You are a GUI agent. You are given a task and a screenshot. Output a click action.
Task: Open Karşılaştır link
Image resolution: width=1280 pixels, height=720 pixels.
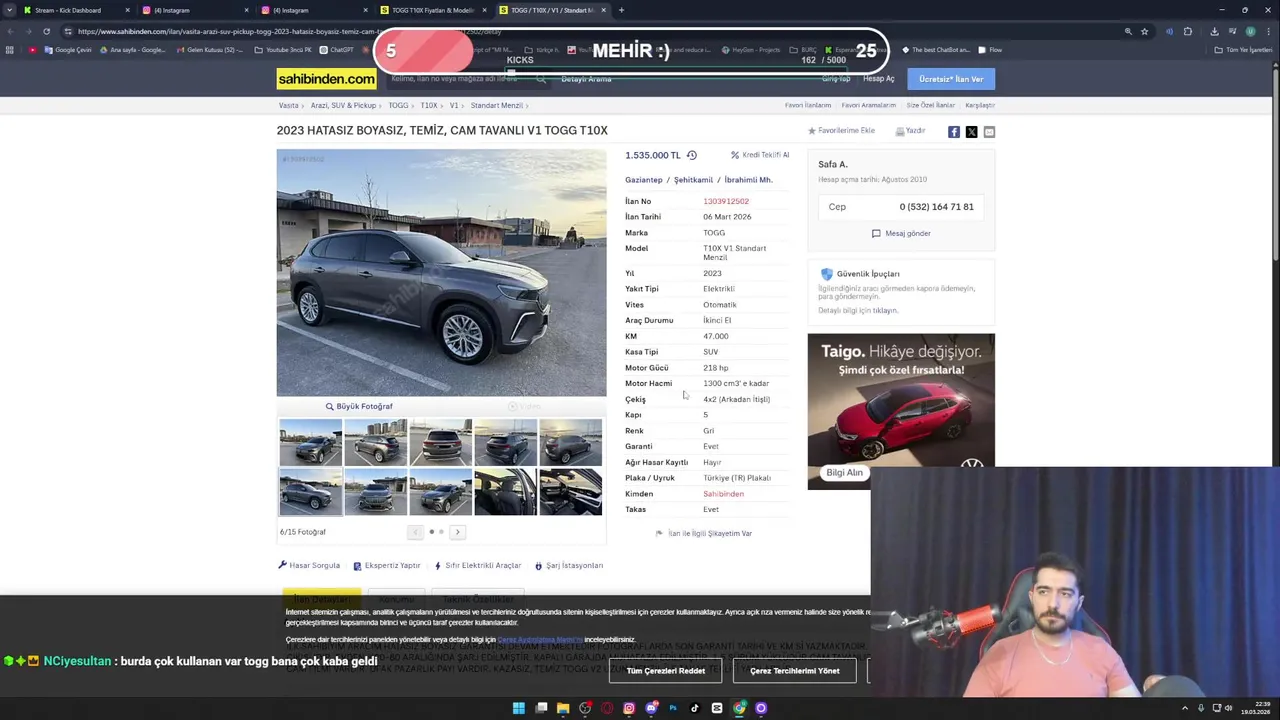click(980, 105)
